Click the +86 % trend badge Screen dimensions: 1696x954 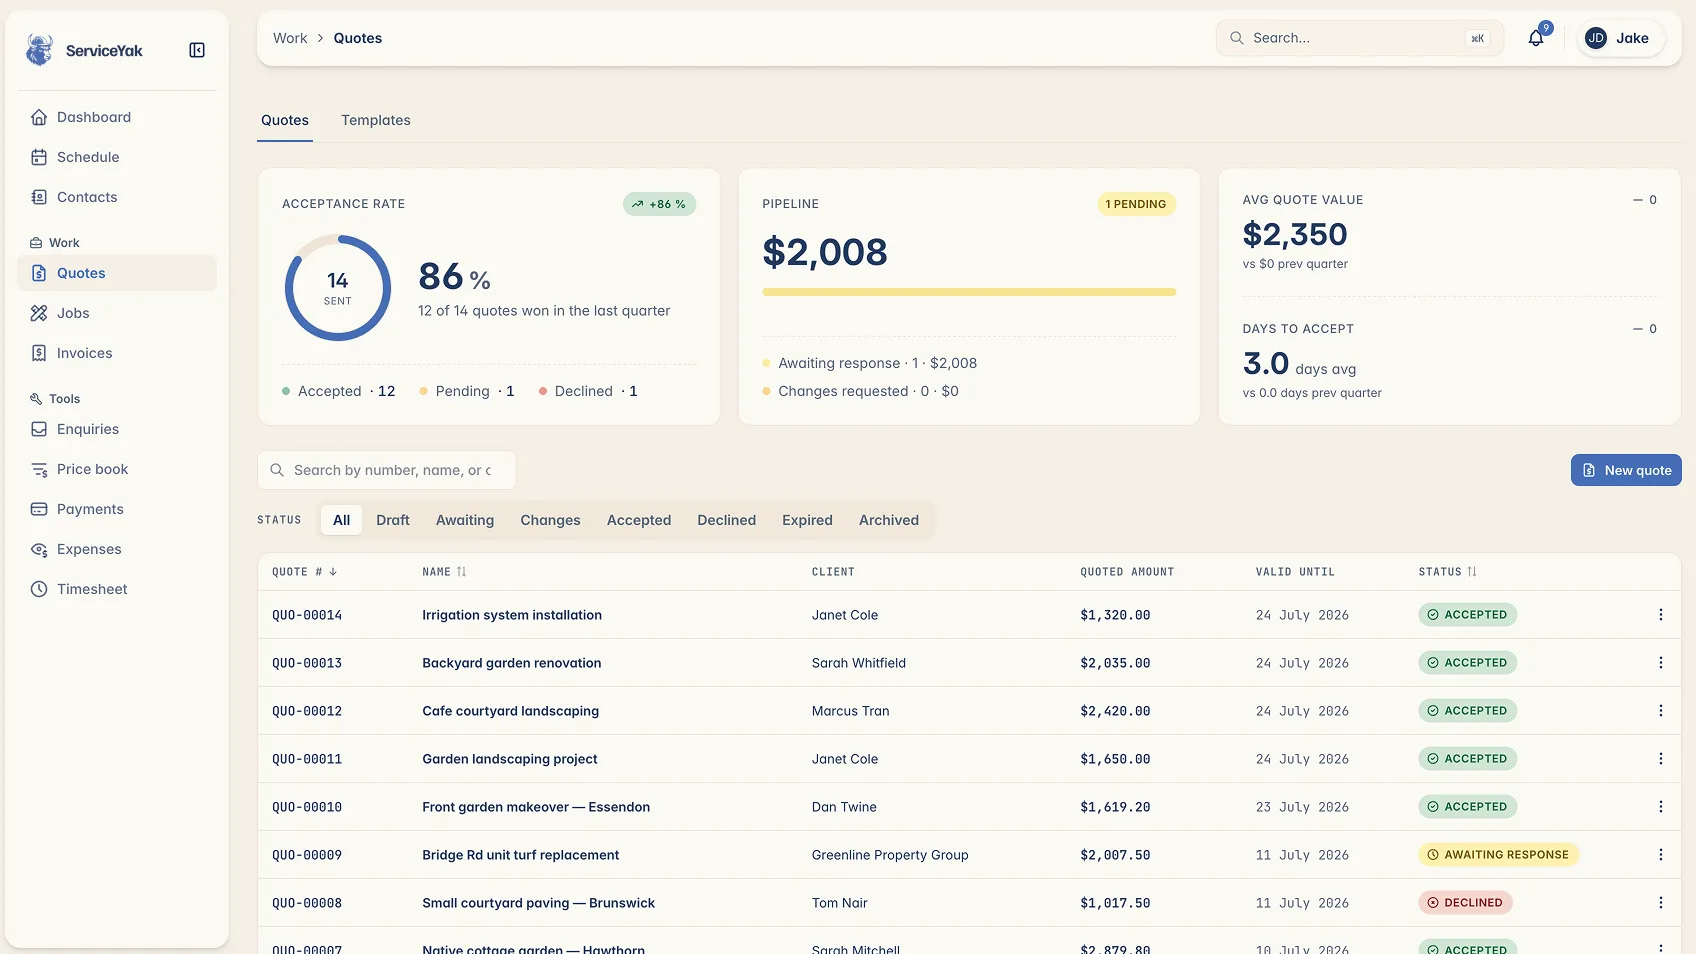(659, 204)
